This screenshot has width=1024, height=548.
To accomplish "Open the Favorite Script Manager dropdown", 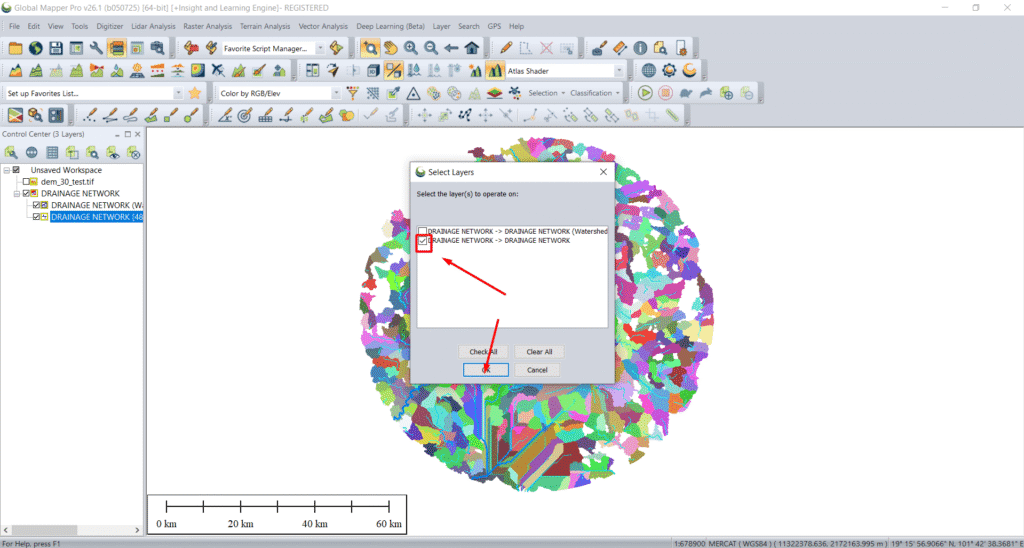I will [x=320, y=48].
